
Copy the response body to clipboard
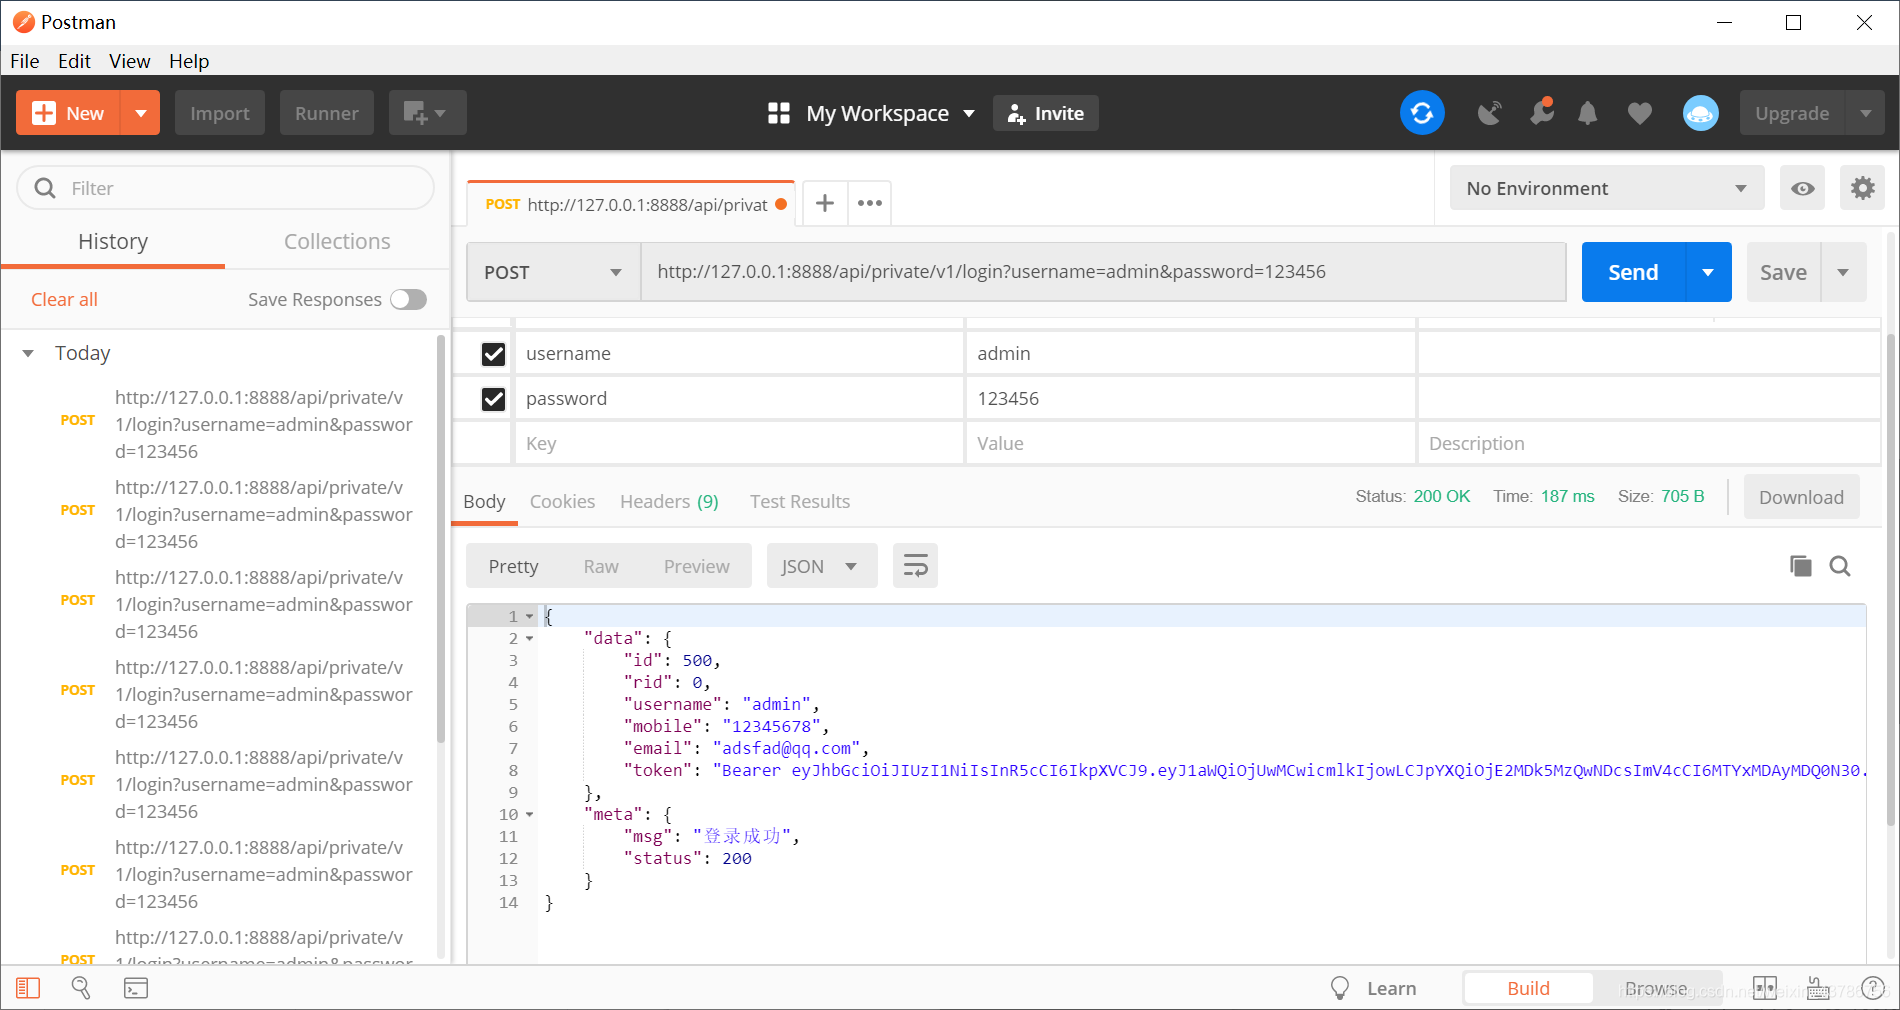click(x=1800, y=566)
